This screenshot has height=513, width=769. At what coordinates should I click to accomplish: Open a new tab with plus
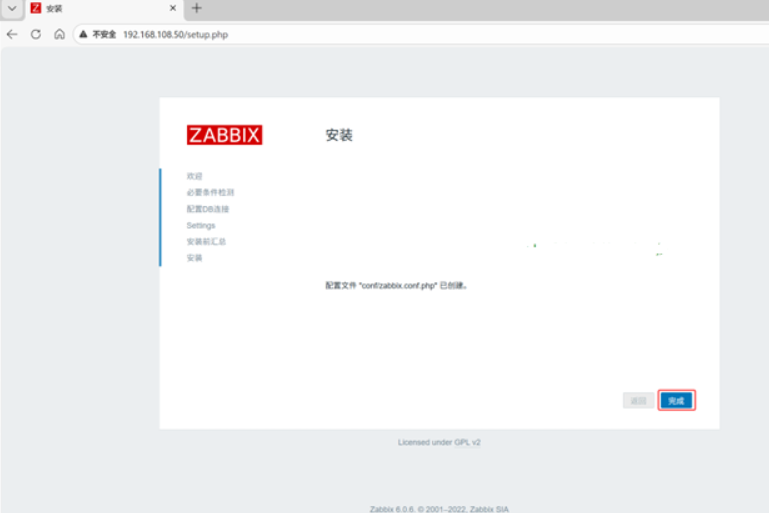click(197, 8)
